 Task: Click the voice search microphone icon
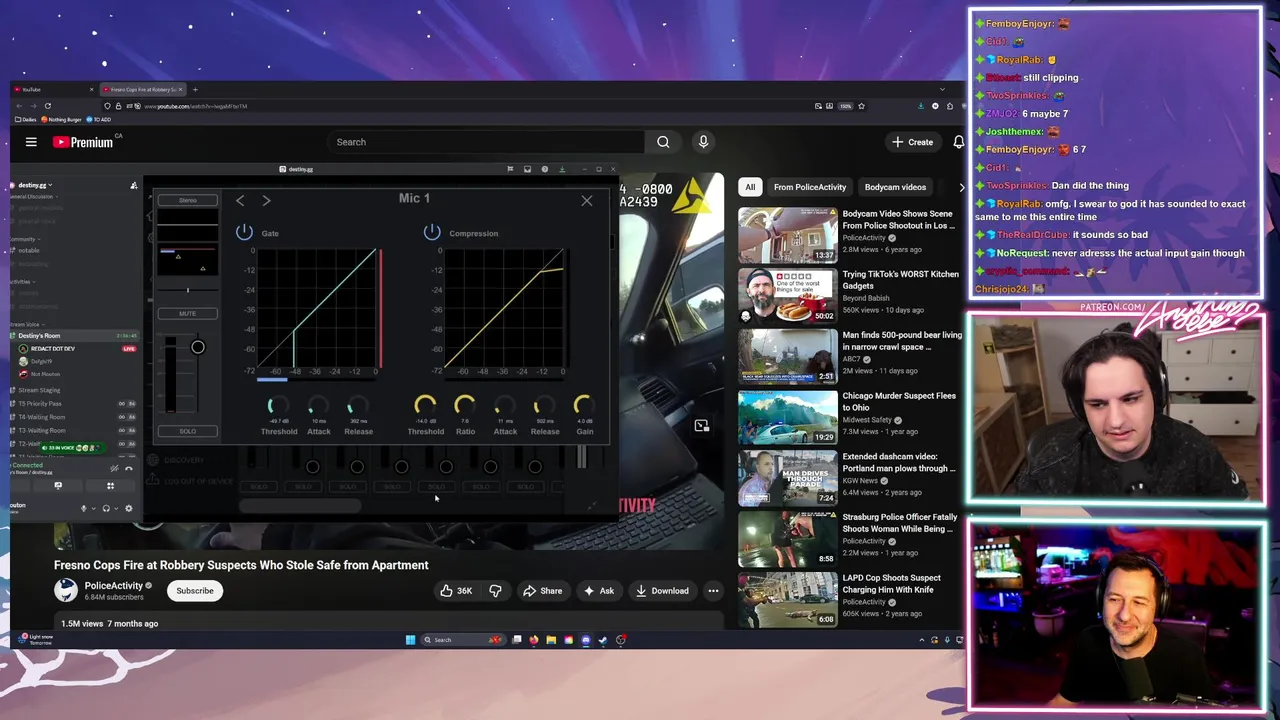[703, 142]
